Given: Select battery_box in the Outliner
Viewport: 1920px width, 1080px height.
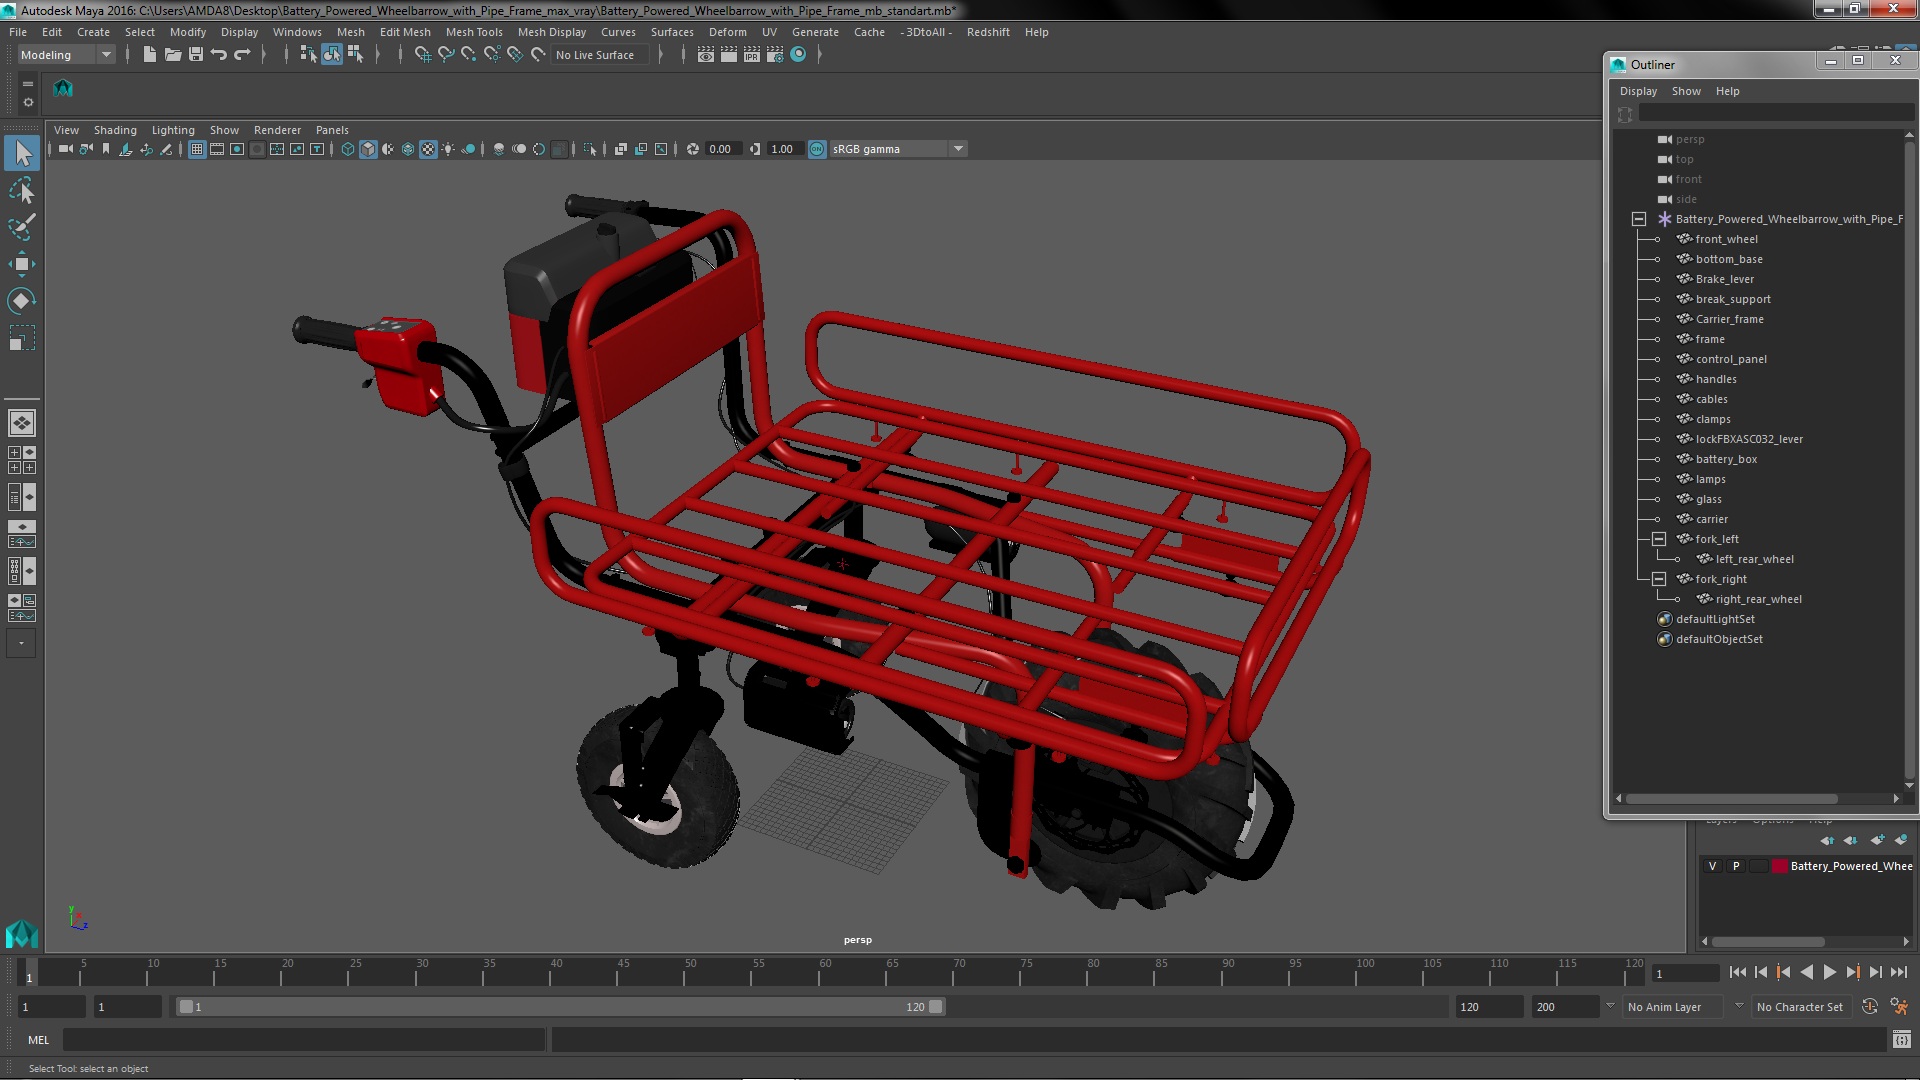Looking at the screenshot, I should (1726, 459).
